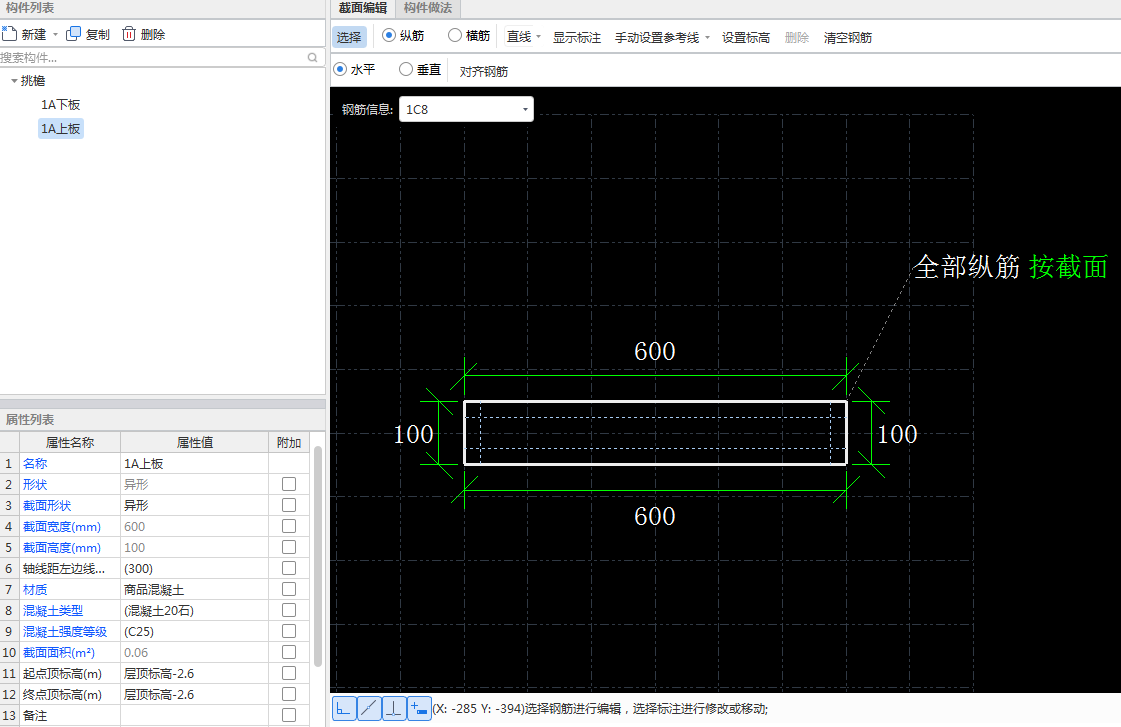Select the 1A上板 component in tree
Image resolution: width=1121 pixels, height=727 pixels.
point(61,129)
